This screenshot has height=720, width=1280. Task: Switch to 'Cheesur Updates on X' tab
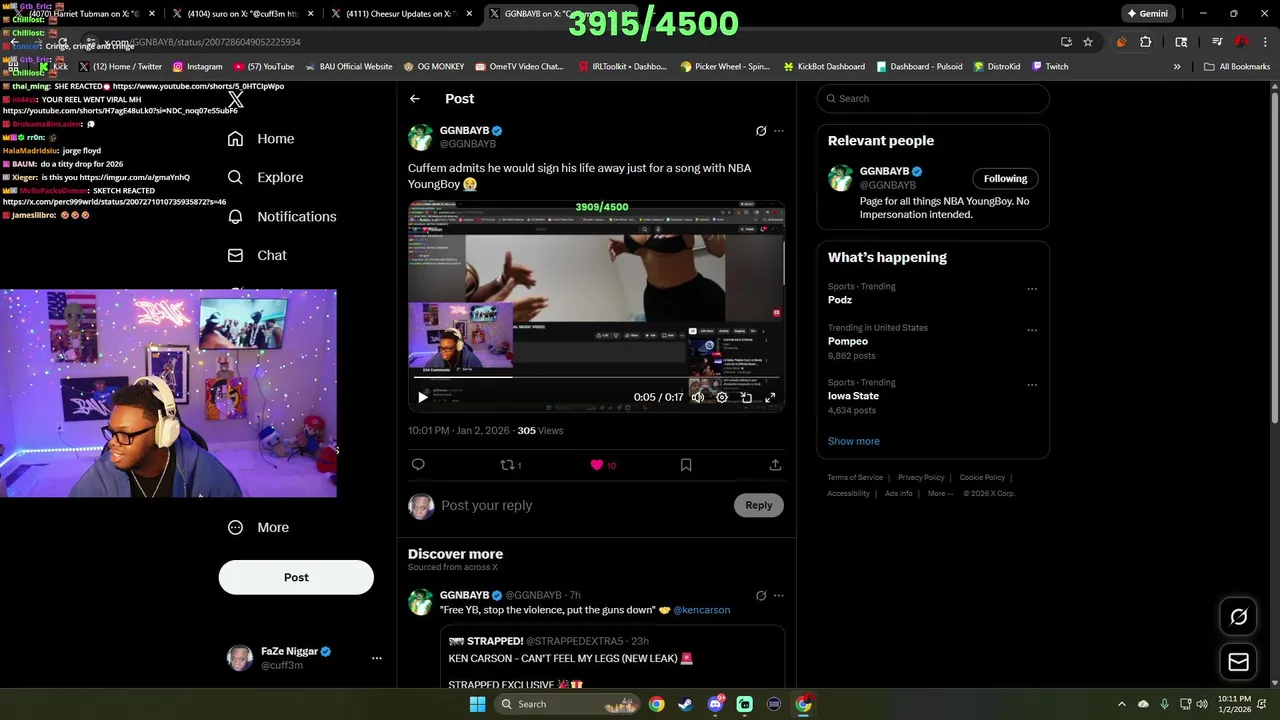[400, 14]
